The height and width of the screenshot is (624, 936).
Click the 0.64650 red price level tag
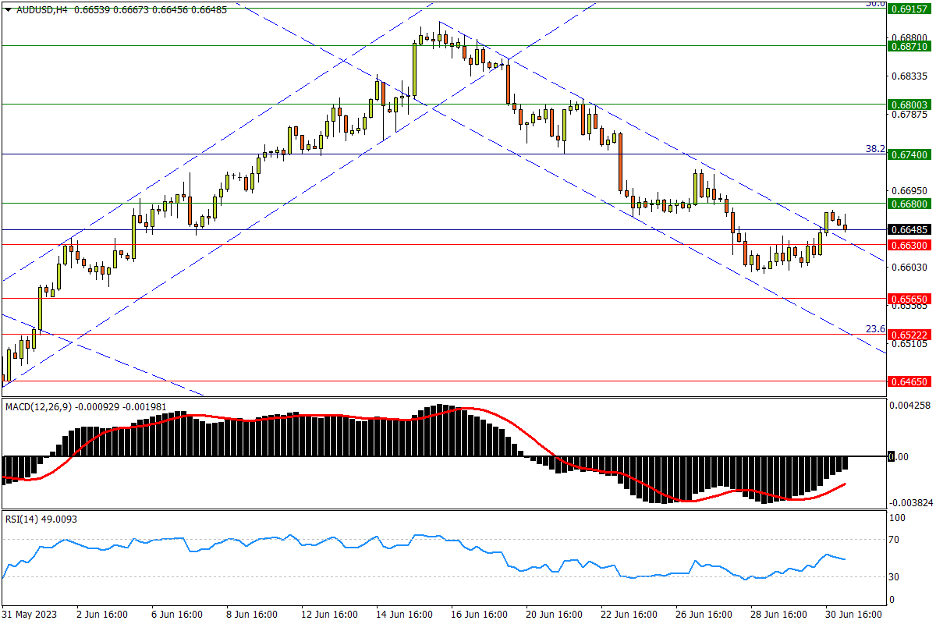pos(909,381)
